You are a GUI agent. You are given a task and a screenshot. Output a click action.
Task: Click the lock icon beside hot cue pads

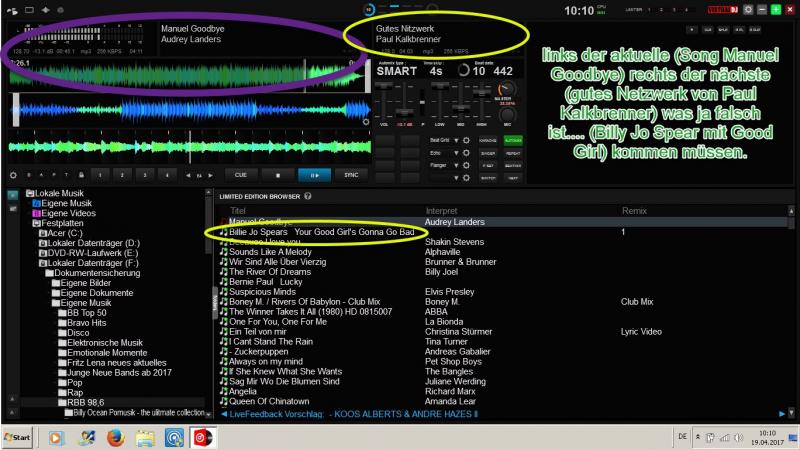(x=81, y=175)
